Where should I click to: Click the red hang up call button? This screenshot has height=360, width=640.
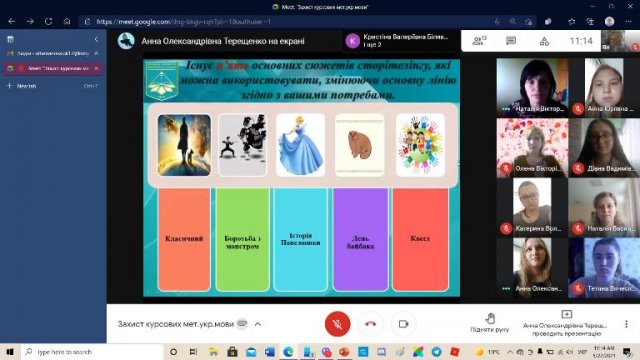pos(370,324)
